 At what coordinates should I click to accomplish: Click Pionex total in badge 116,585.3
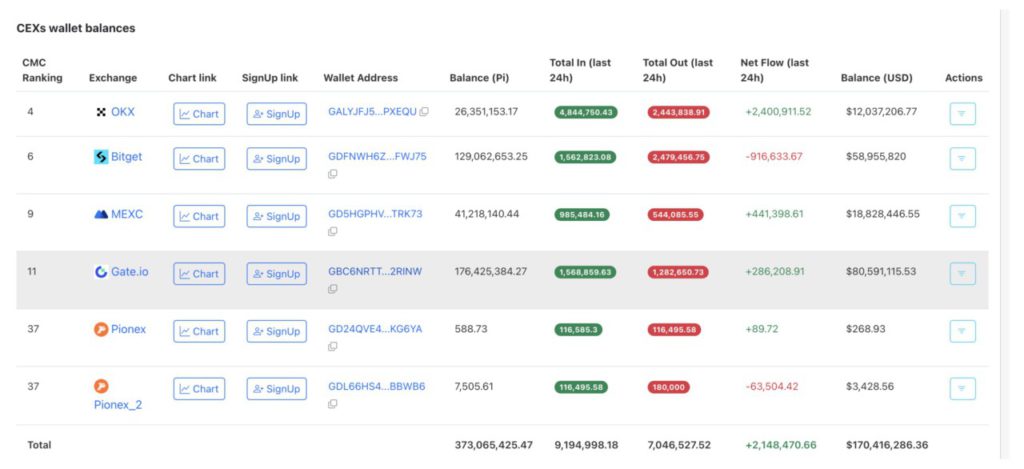[579, 330]
